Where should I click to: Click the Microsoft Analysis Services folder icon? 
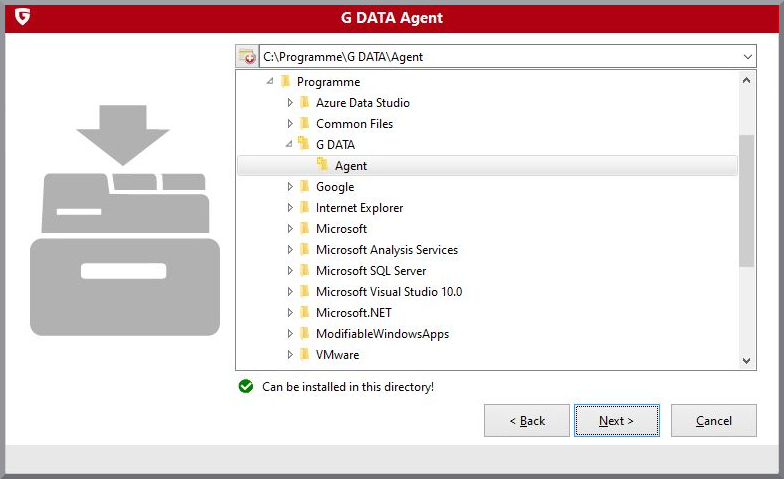304,249
